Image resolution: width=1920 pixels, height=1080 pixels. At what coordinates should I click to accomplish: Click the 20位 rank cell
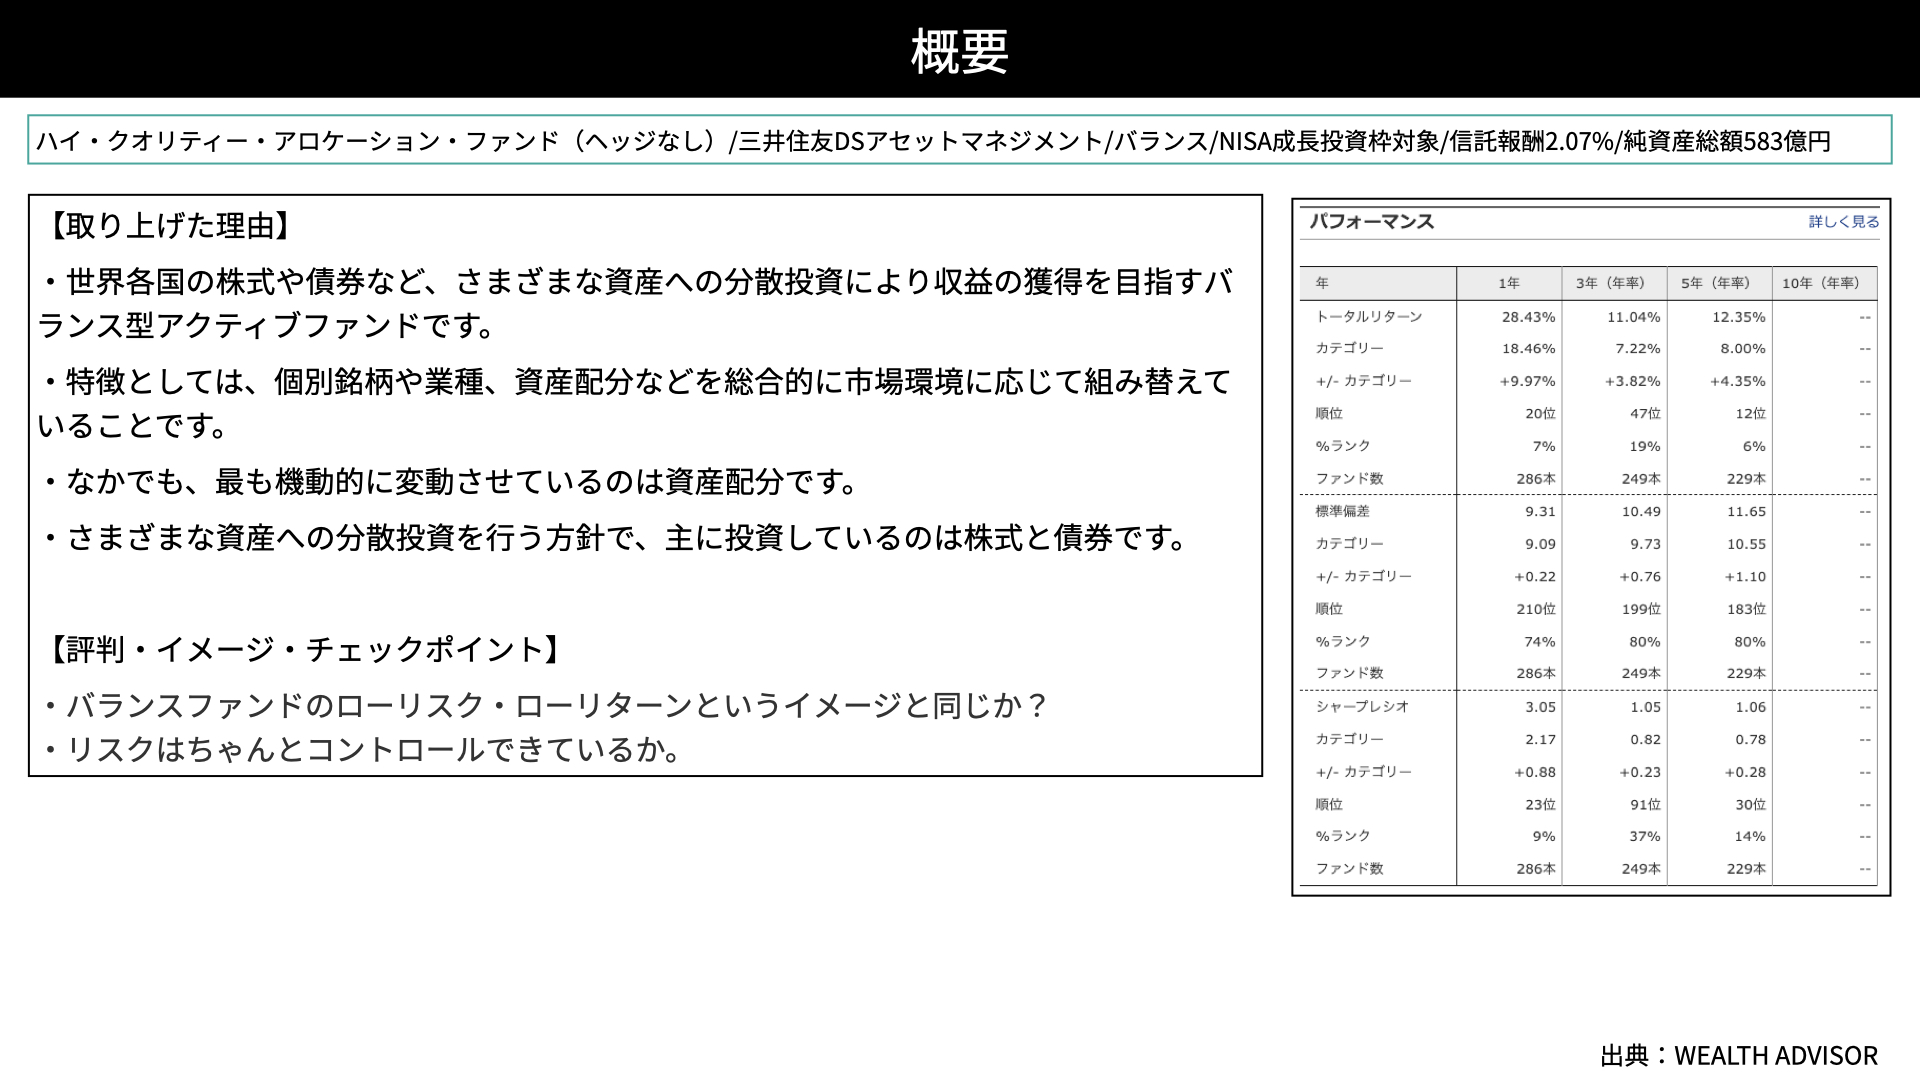point(1540,414)
